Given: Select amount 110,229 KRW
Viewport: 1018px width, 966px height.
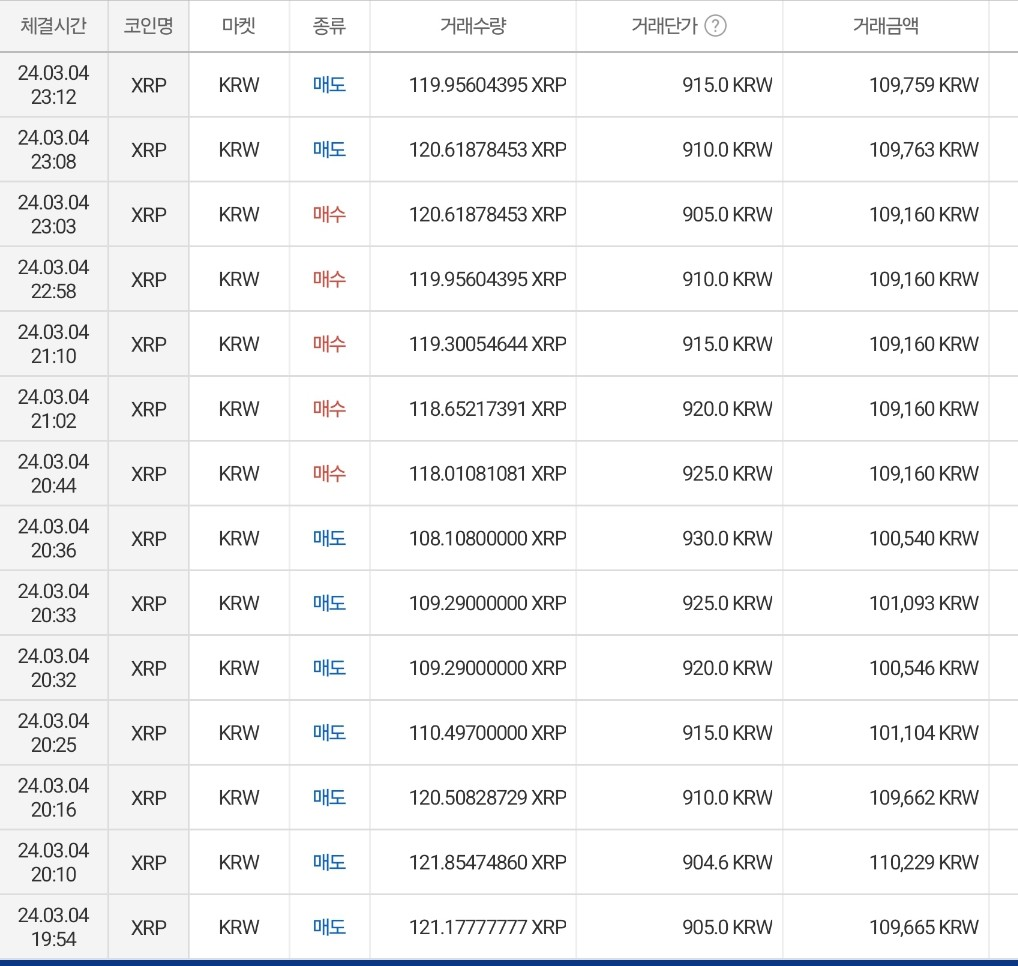Looking at the screenshot, I should (924, 863).
